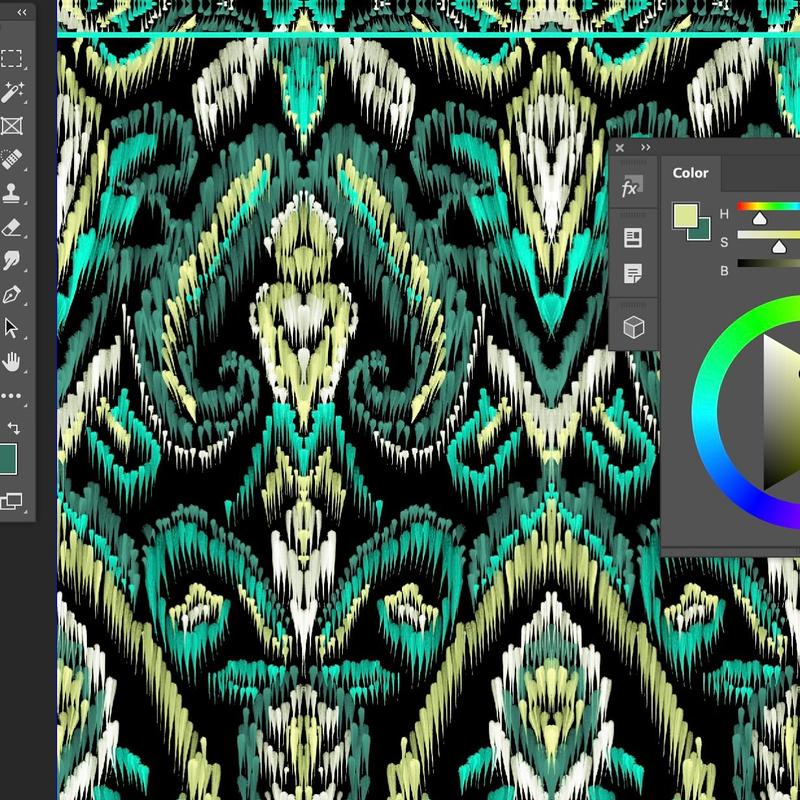Collapse the toolbar using double chevrons
Image resolution: width=800 pixels, height=800 pixels.
coord(21,12)
